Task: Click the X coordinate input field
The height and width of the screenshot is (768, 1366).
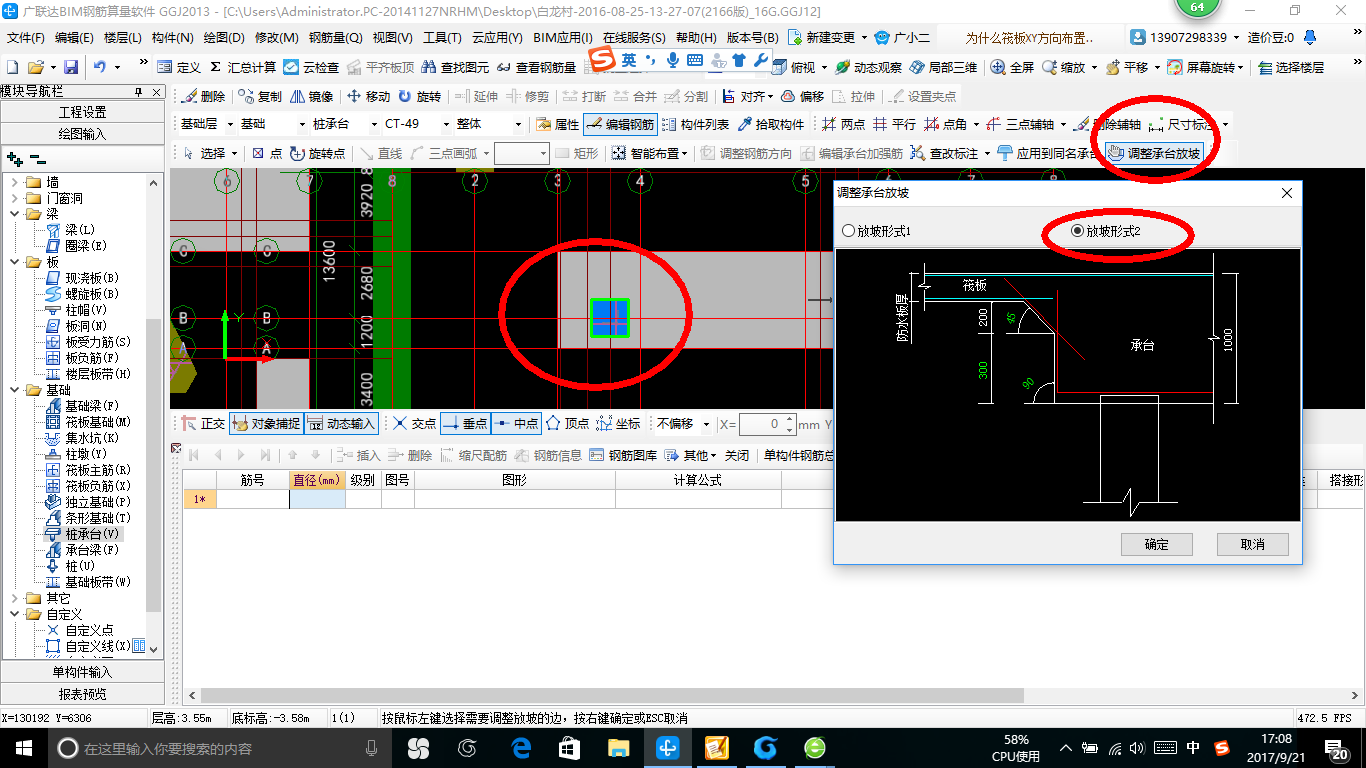Action: [766, 424]
